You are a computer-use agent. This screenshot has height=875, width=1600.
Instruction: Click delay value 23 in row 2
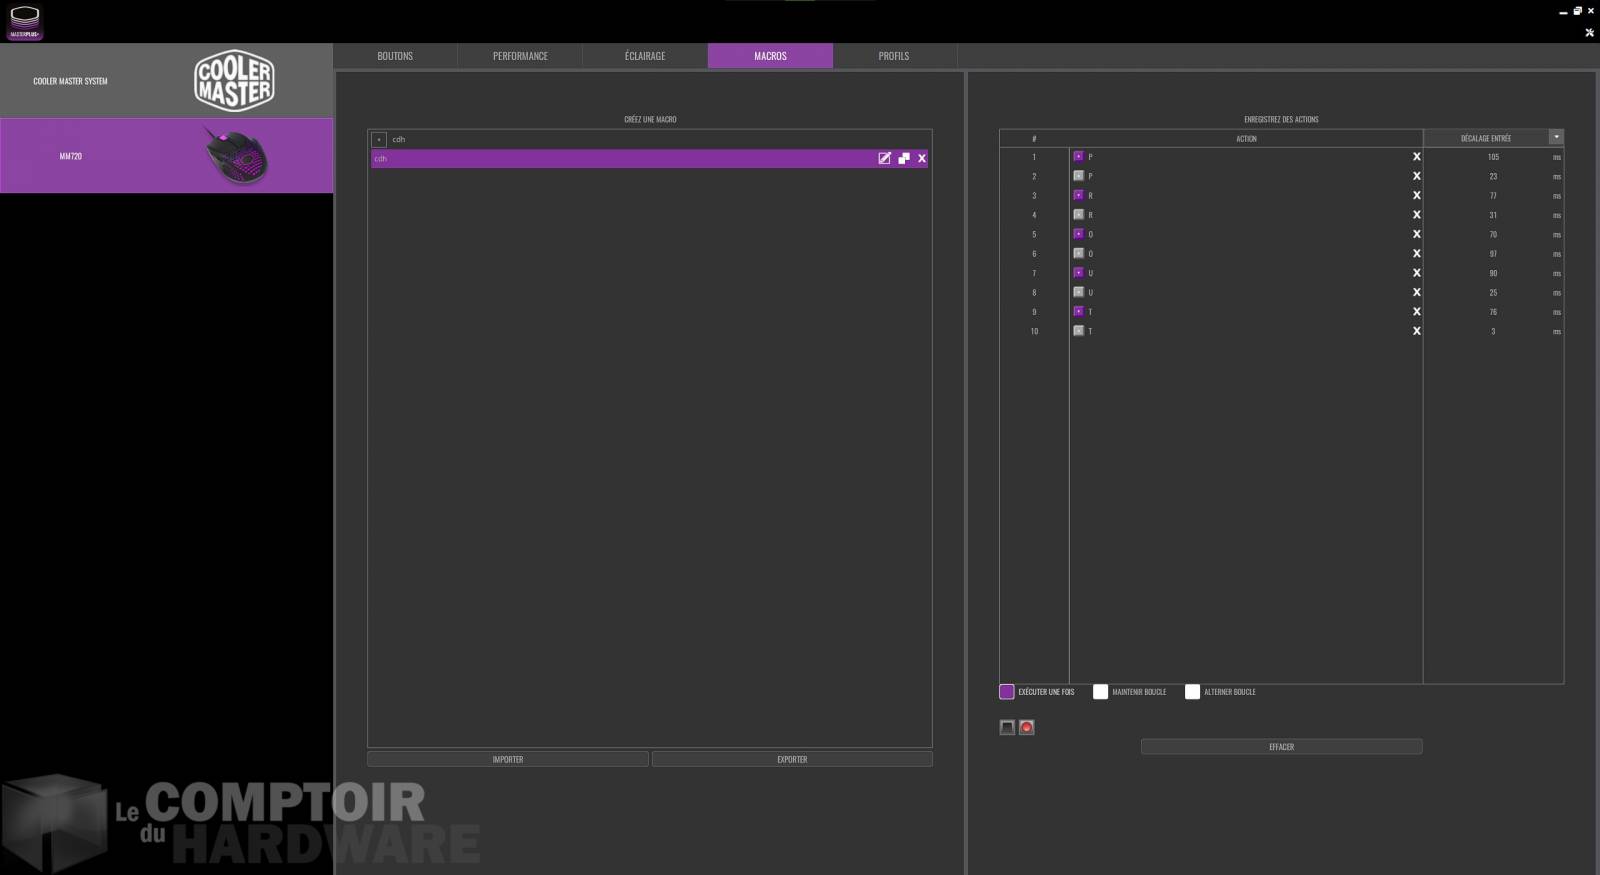[x=1493, y=176]
